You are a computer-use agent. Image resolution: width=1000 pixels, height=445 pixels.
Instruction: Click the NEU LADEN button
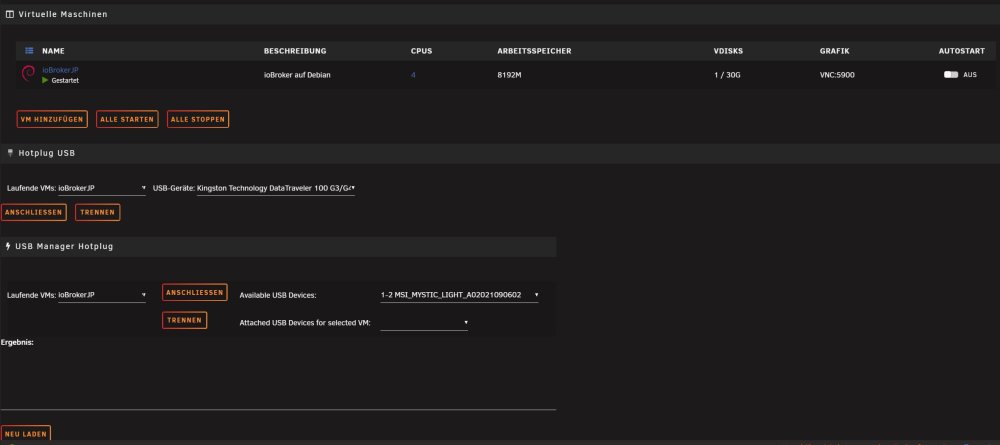point(26,434)
